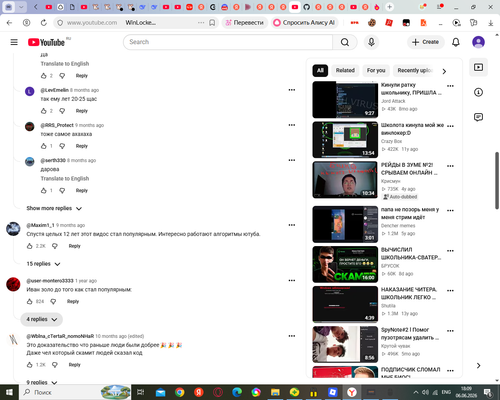Image resolution: width=500 pixels, height=400 pixels.
Task: Open the Windows Start menu
Action: pos(9,392)
